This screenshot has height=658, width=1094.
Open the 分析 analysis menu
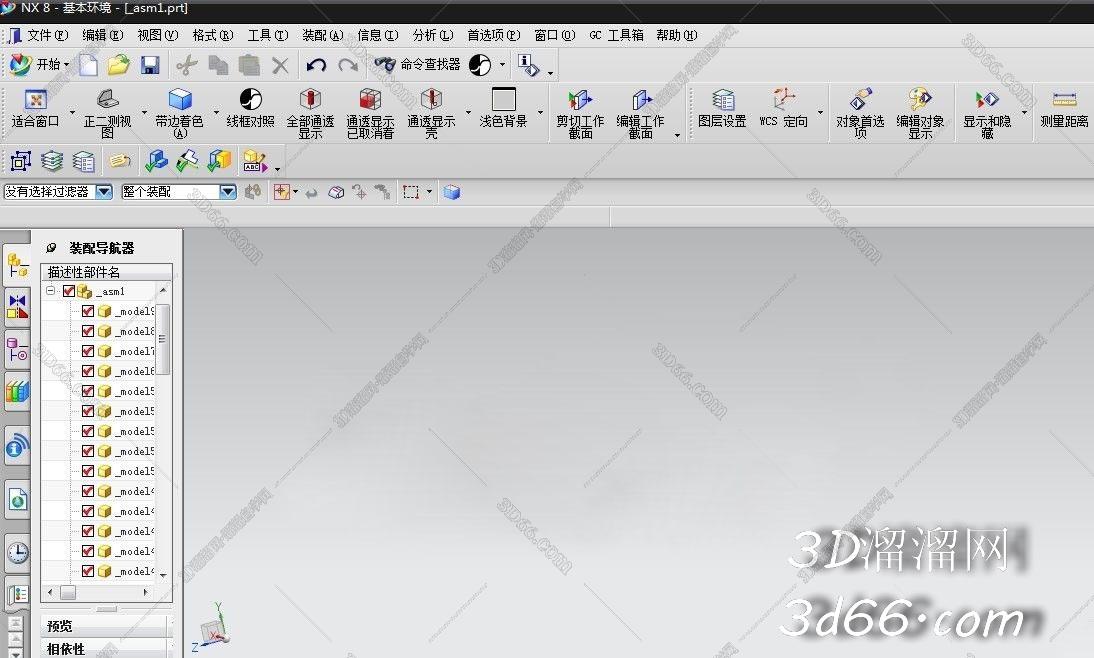(x=430, y=35)
